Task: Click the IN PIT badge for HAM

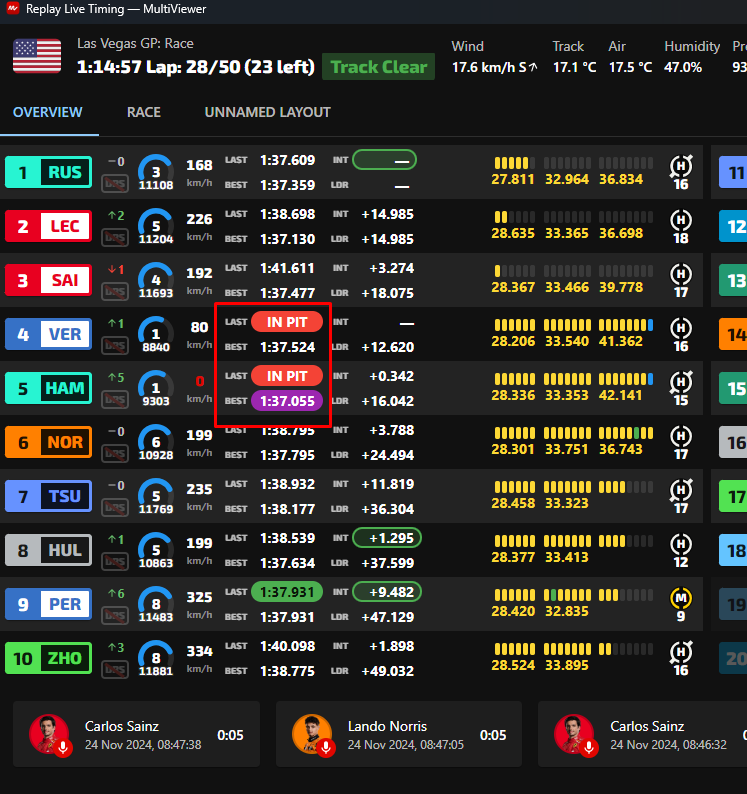Action: click(x=287, y=376)
